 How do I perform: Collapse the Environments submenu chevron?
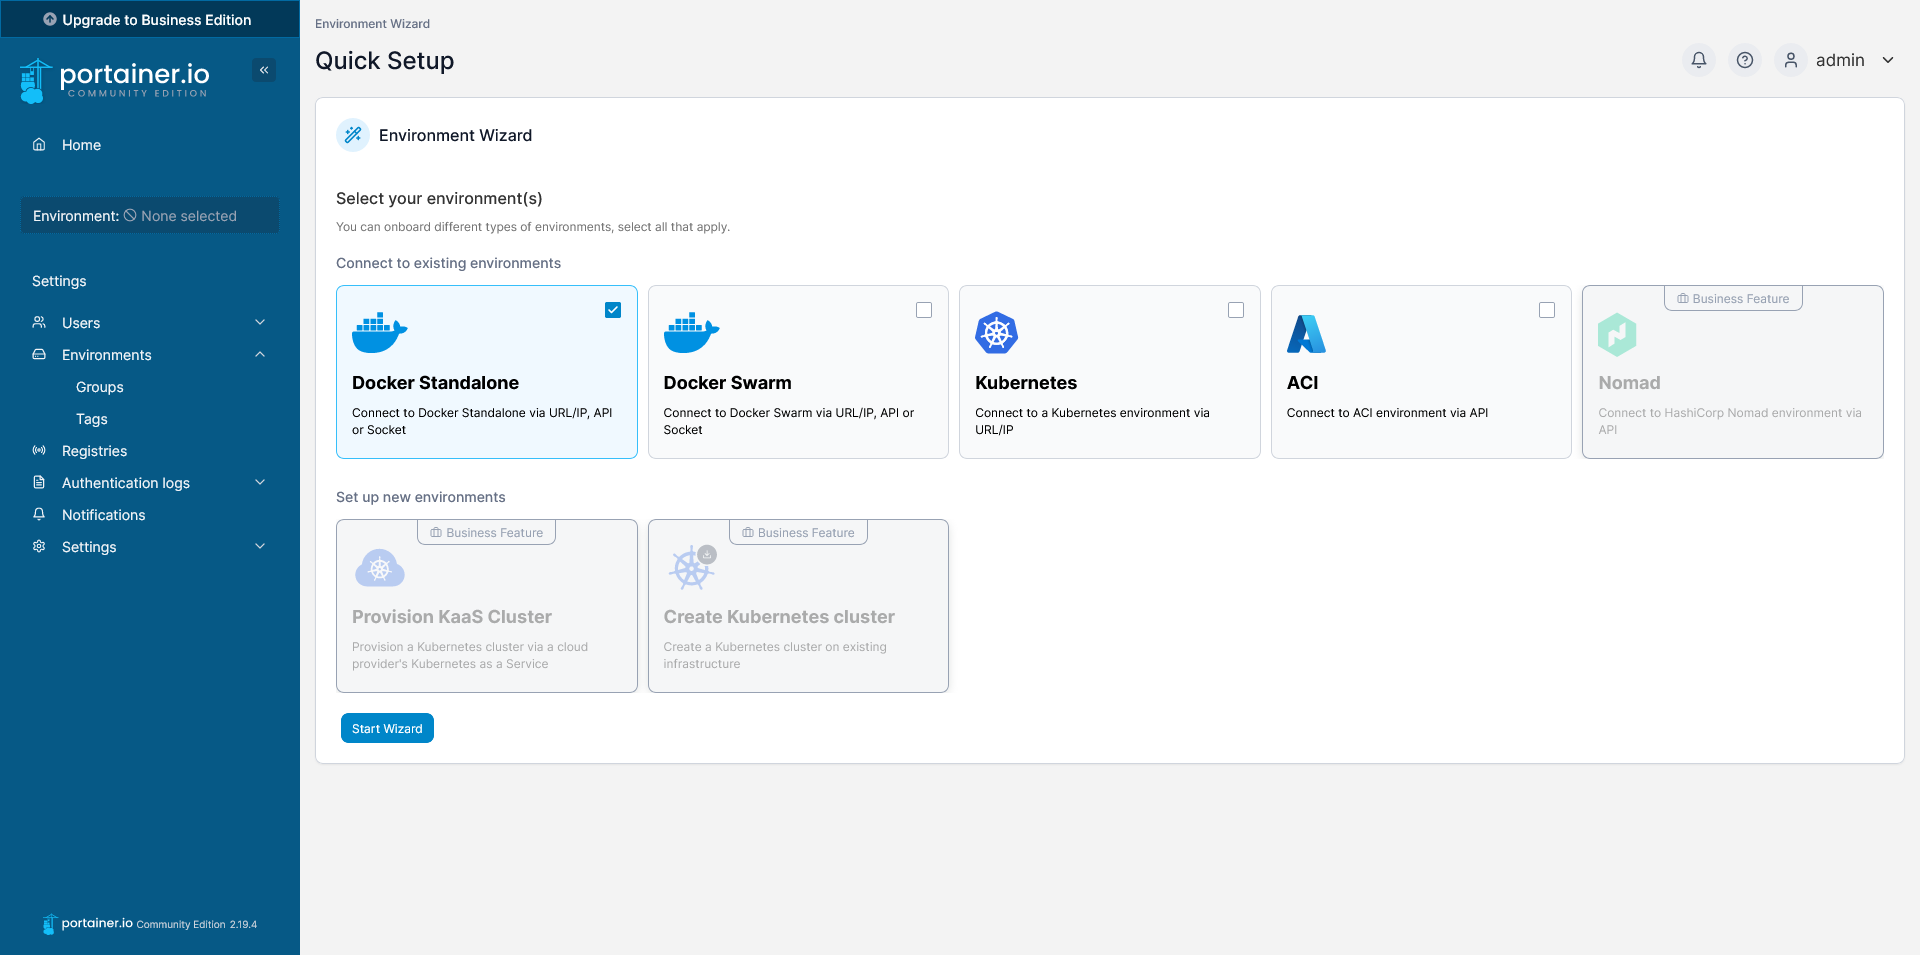[x=260, y=354]
